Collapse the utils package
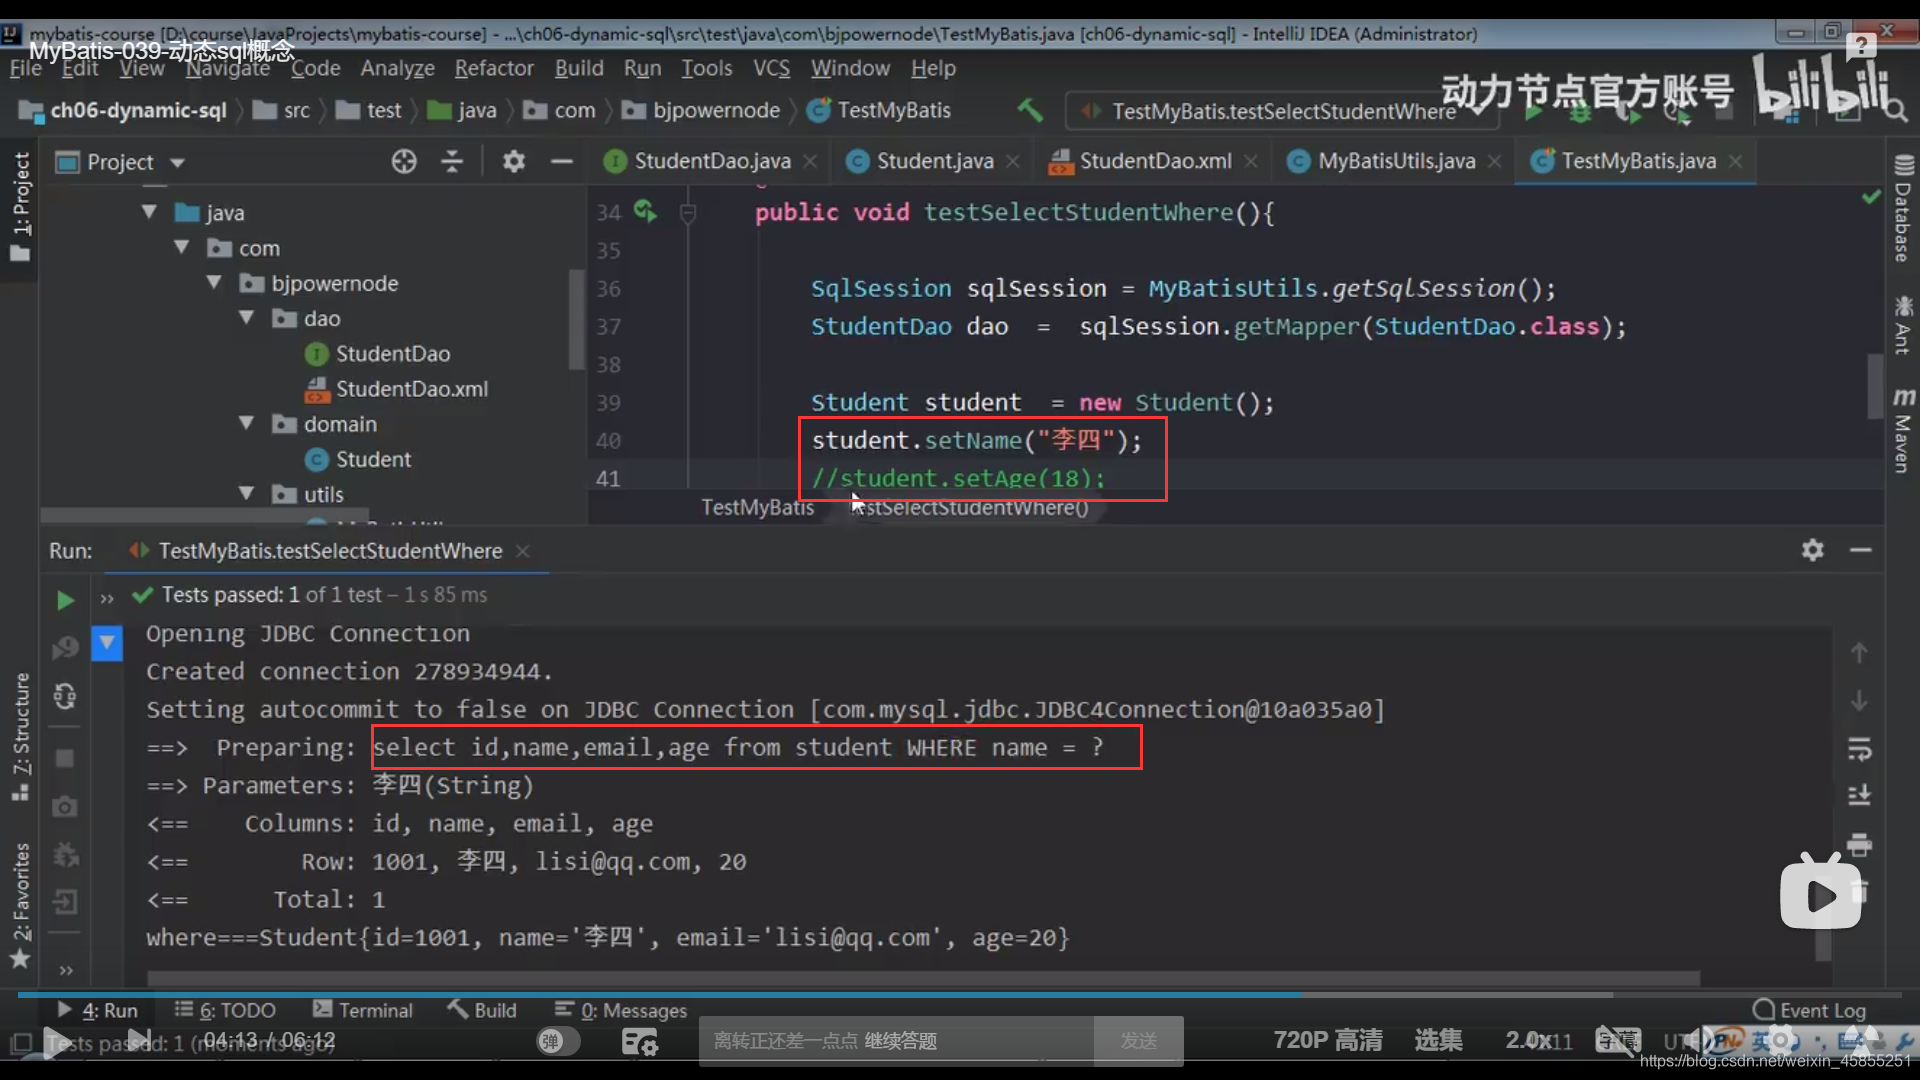This screenshot has height=1080, width=1920. (x=246, y=494)
